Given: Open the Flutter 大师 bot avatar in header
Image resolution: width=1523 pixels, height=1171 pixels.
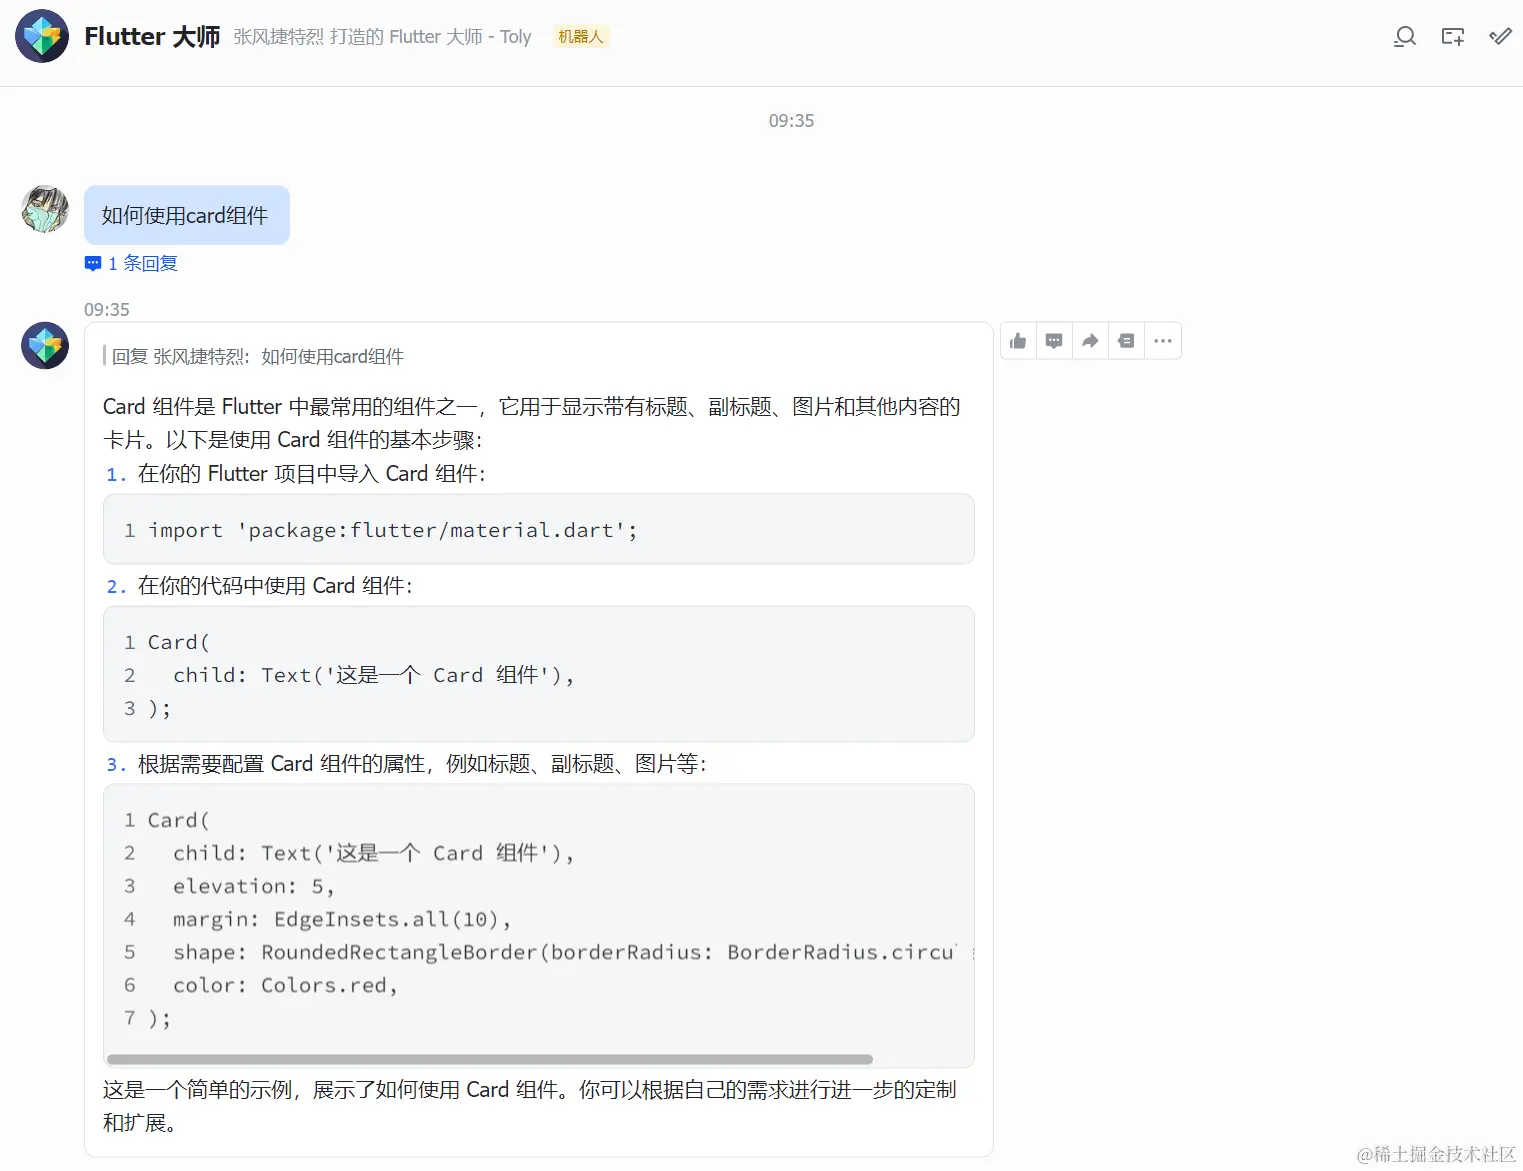Looking at the screenshot, I should coord(42,37).
